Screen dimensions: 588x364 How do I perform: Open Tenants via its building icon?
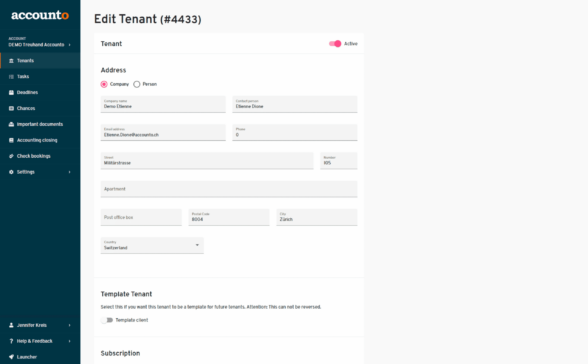[11, 61]
